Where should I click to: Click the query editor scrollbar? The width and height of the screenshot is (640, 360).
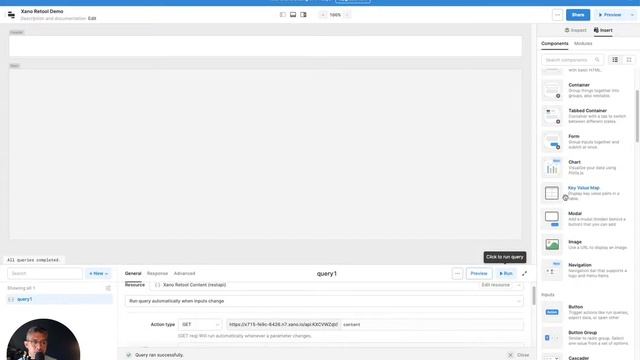coord(533,296)
